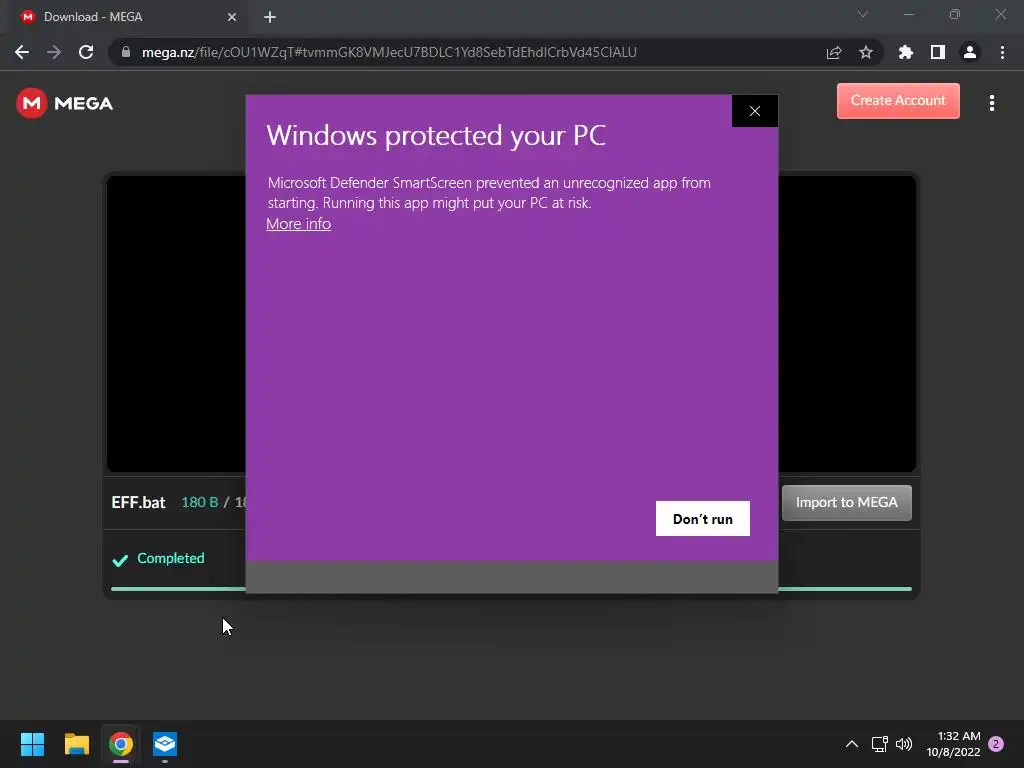The image size is (1024, 768).
Task: Open the MEGA logo home link
Action: pos(65,103)
